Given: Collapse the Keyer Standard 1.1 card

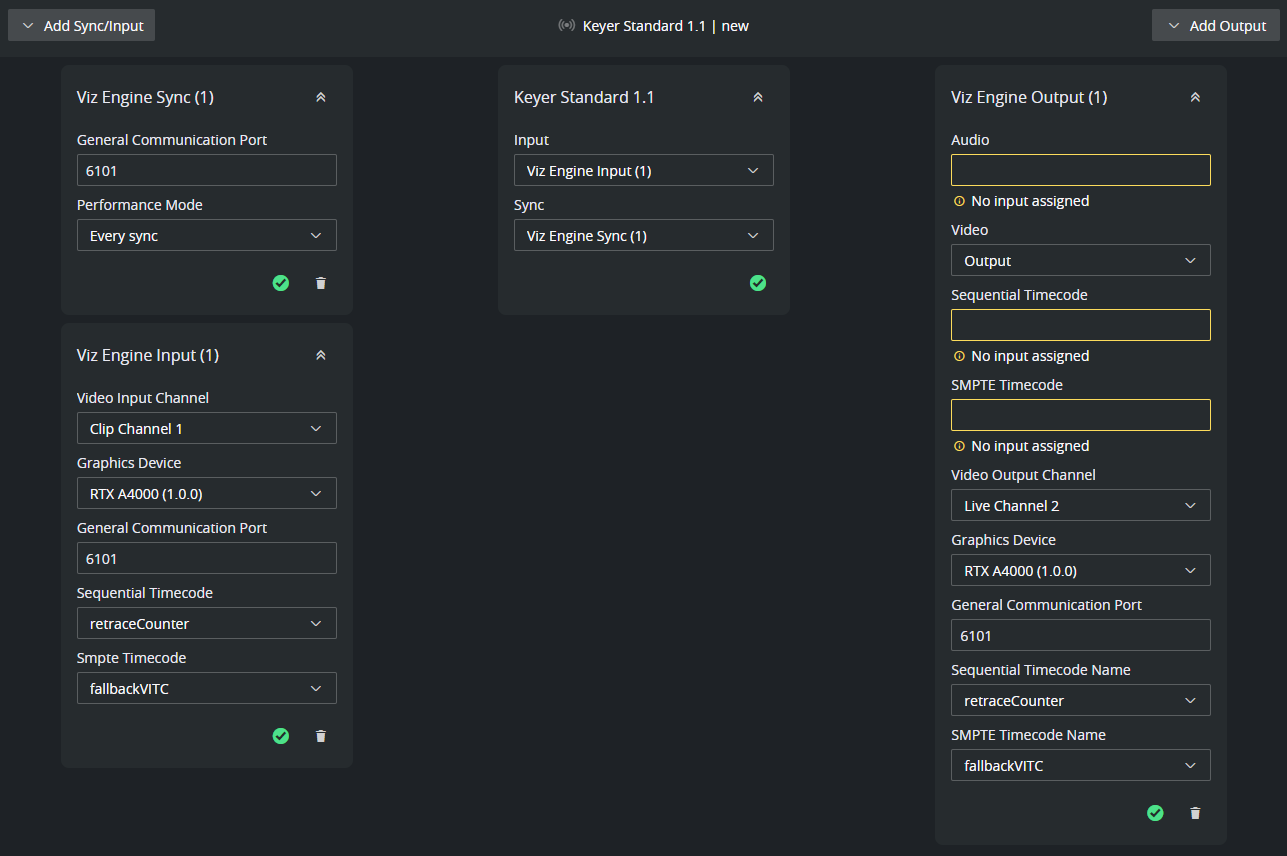Looking at the screenshot, I should (x=758, y=97).
